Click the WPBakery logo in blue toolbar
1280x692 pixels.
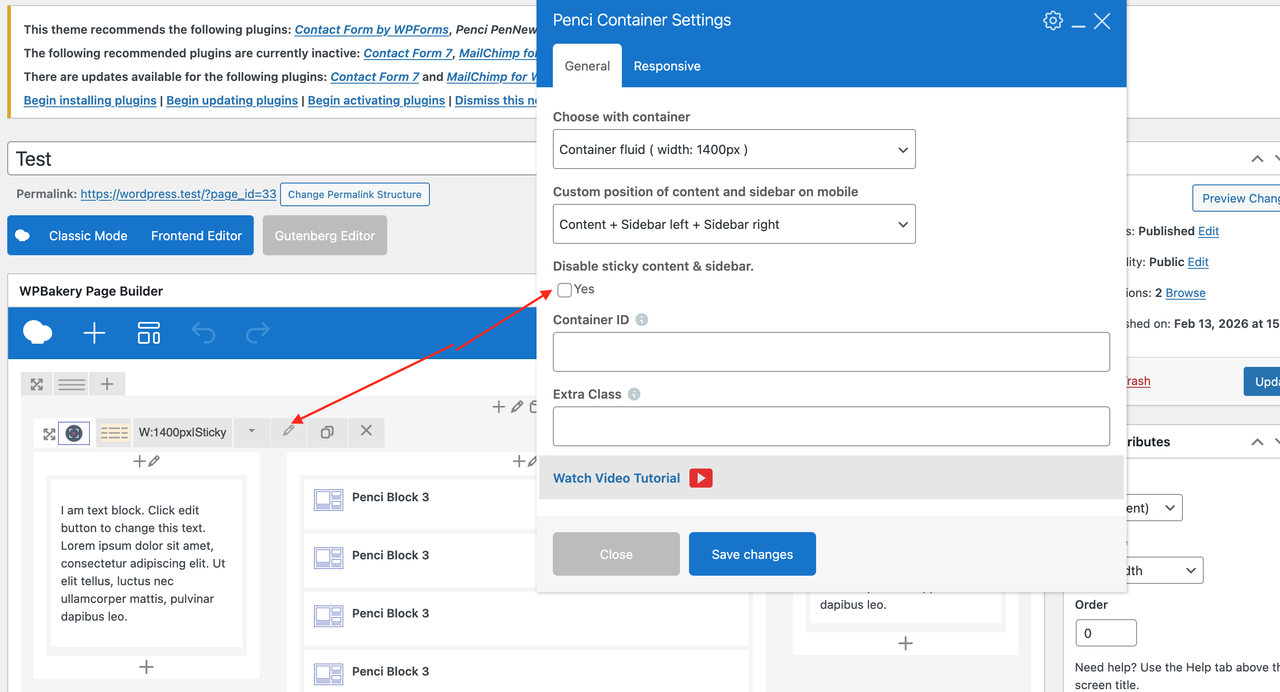point(38,333)
